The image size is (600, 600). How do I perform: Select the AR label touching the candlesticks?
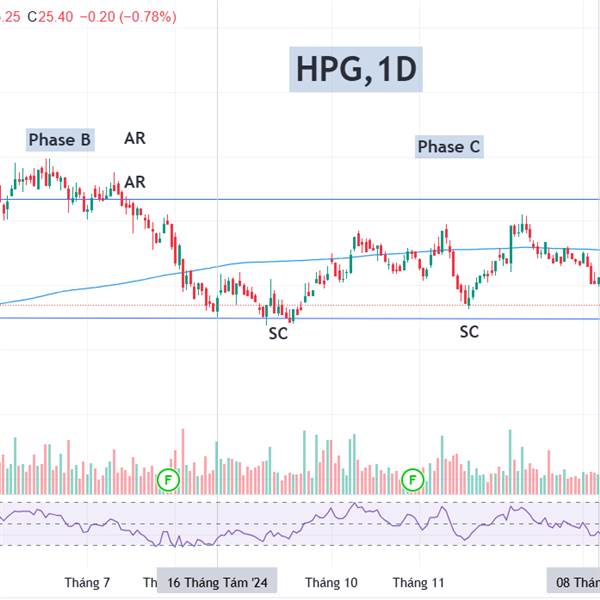[x=135, y=183]
